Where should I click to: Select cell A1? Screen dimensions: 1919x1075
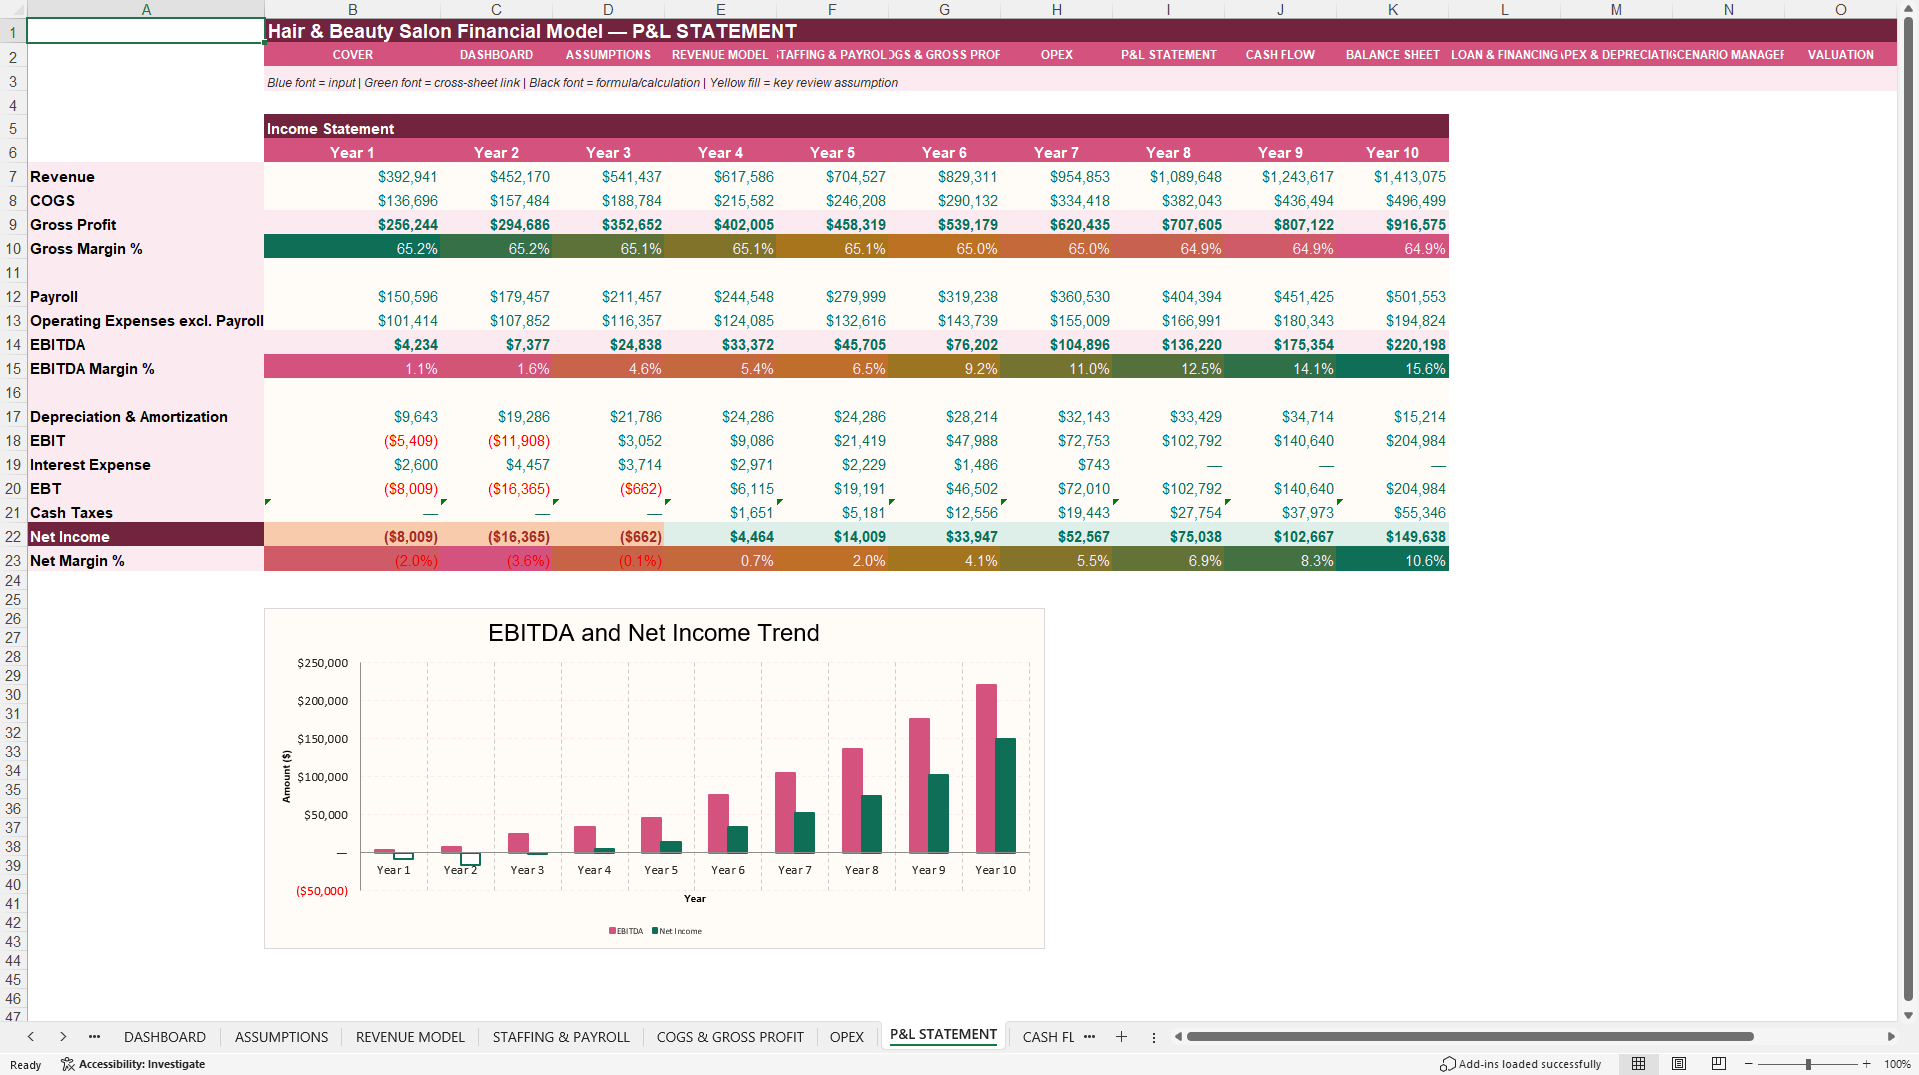146,31
